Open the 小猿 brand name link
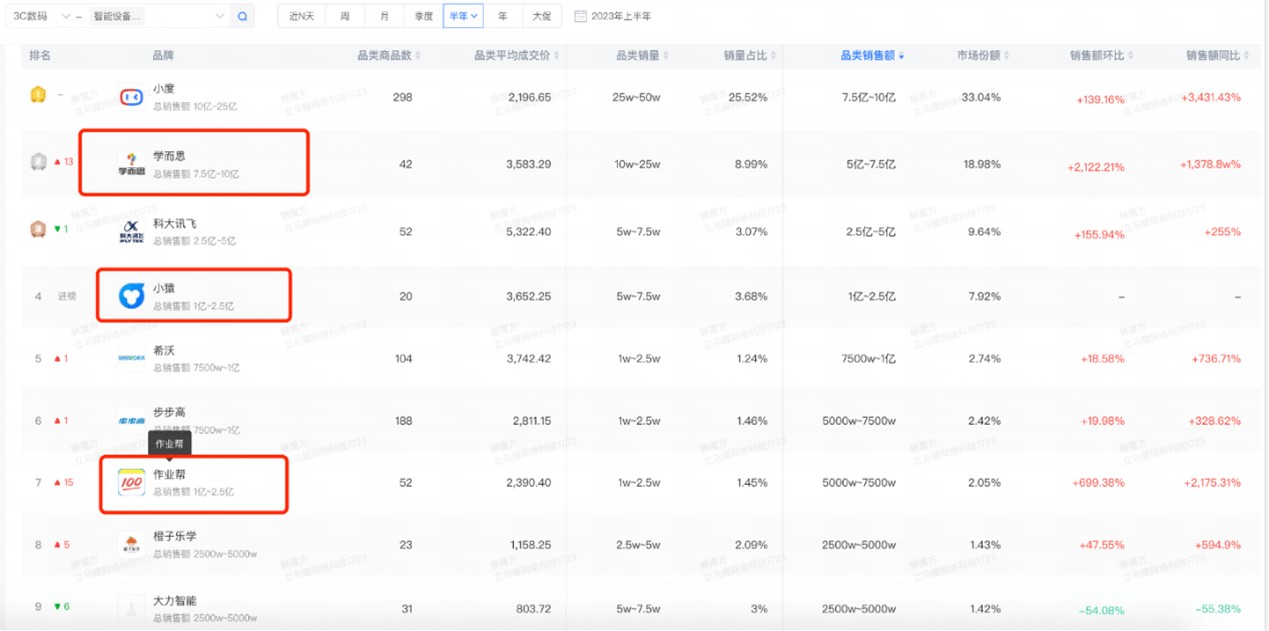The height and width of the screenshot is (631, 1269). point(163,288)
